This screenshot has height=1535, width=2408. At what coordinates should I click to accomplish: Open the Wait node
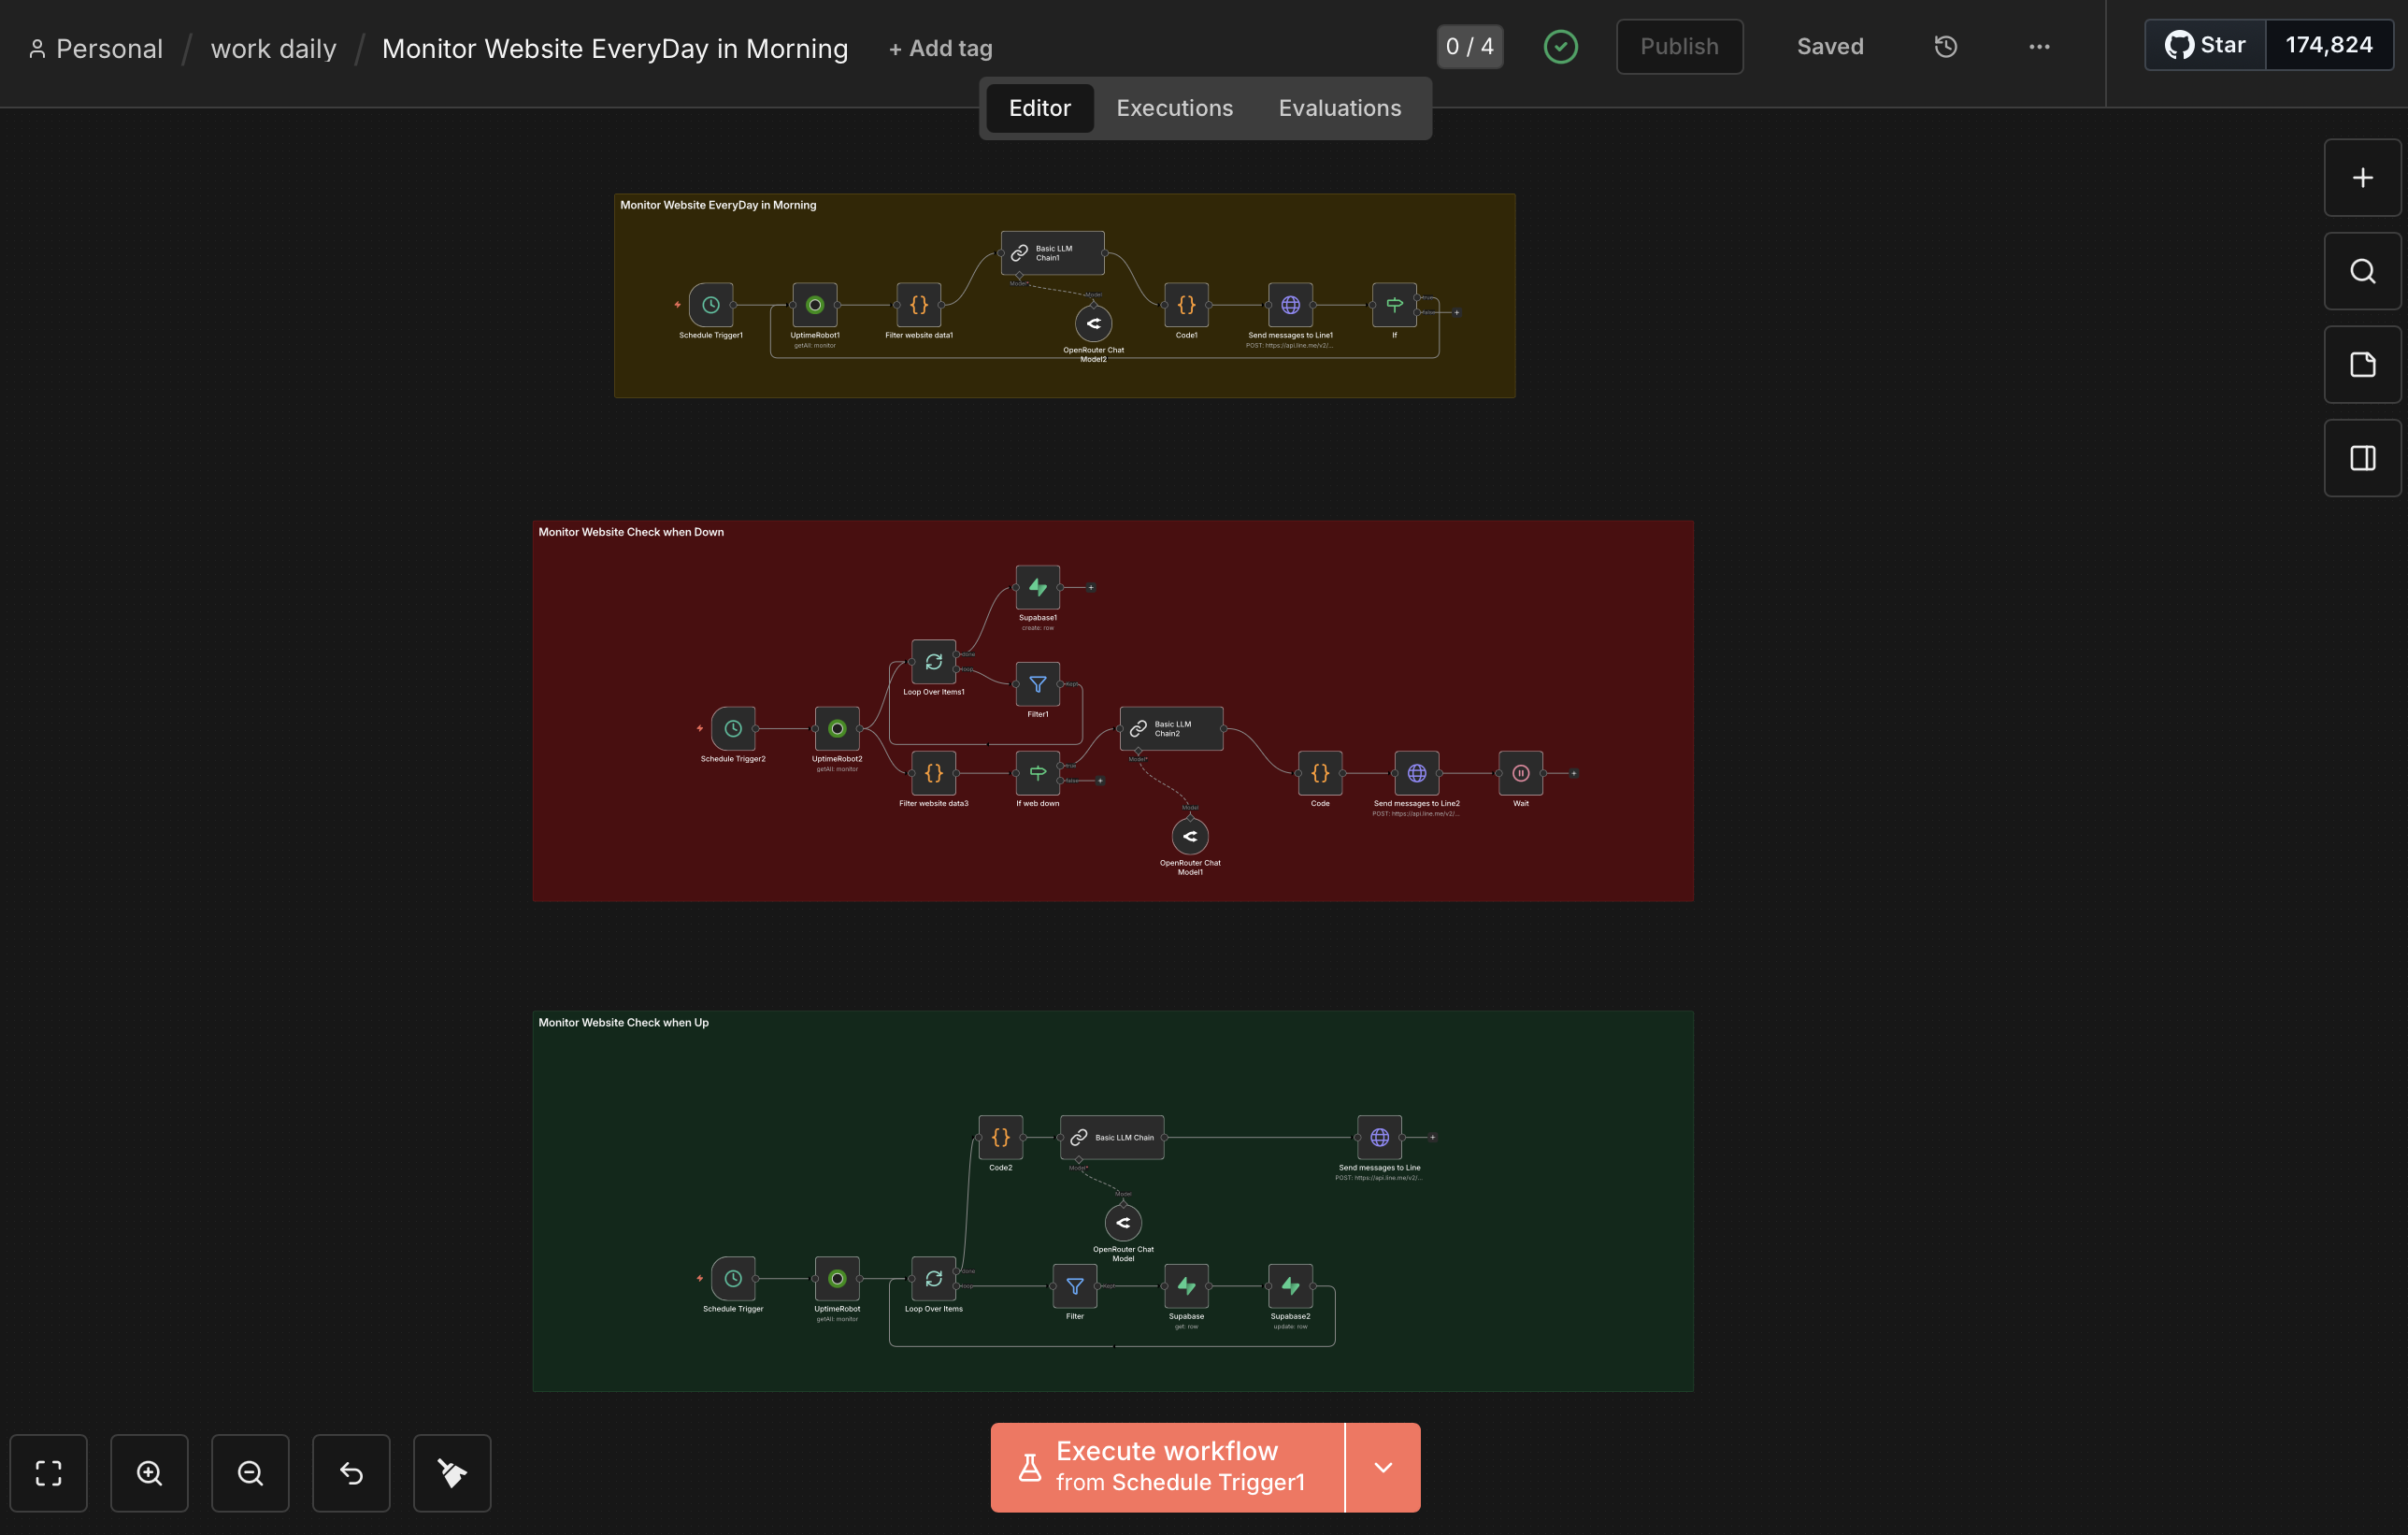[x=1520, y=773]
